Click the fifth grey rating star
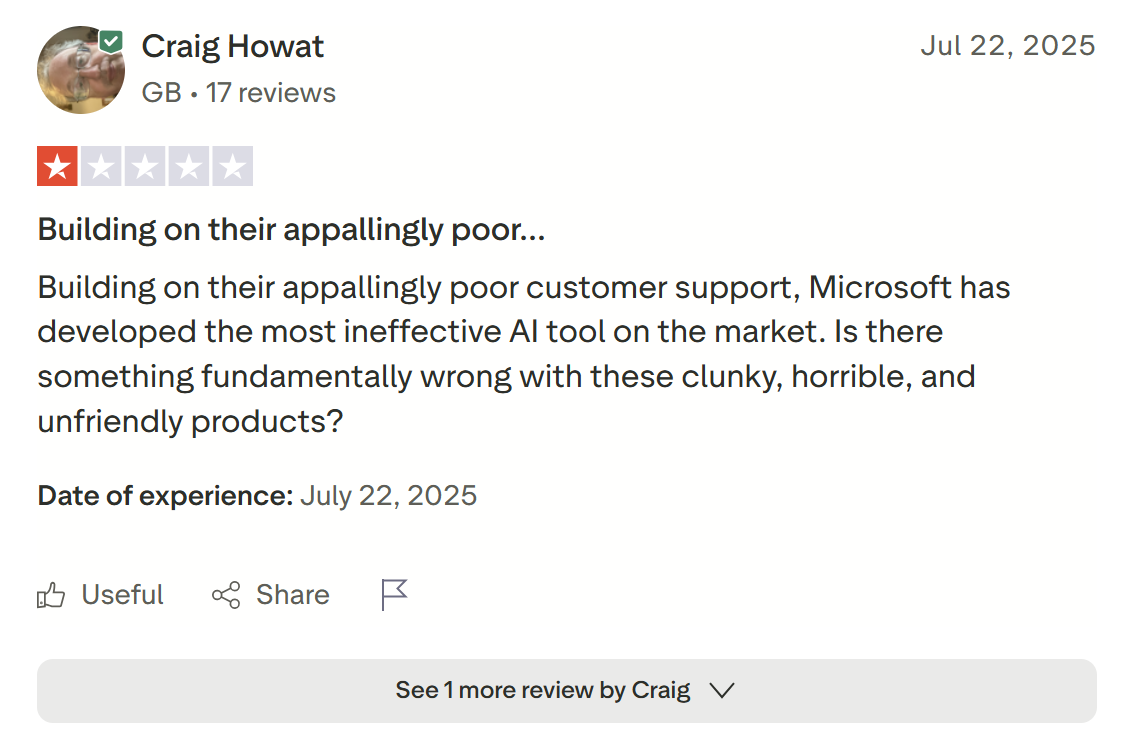Image resolution: width=1136 pixels, height=734 pixels. click(x=233, y=166)
